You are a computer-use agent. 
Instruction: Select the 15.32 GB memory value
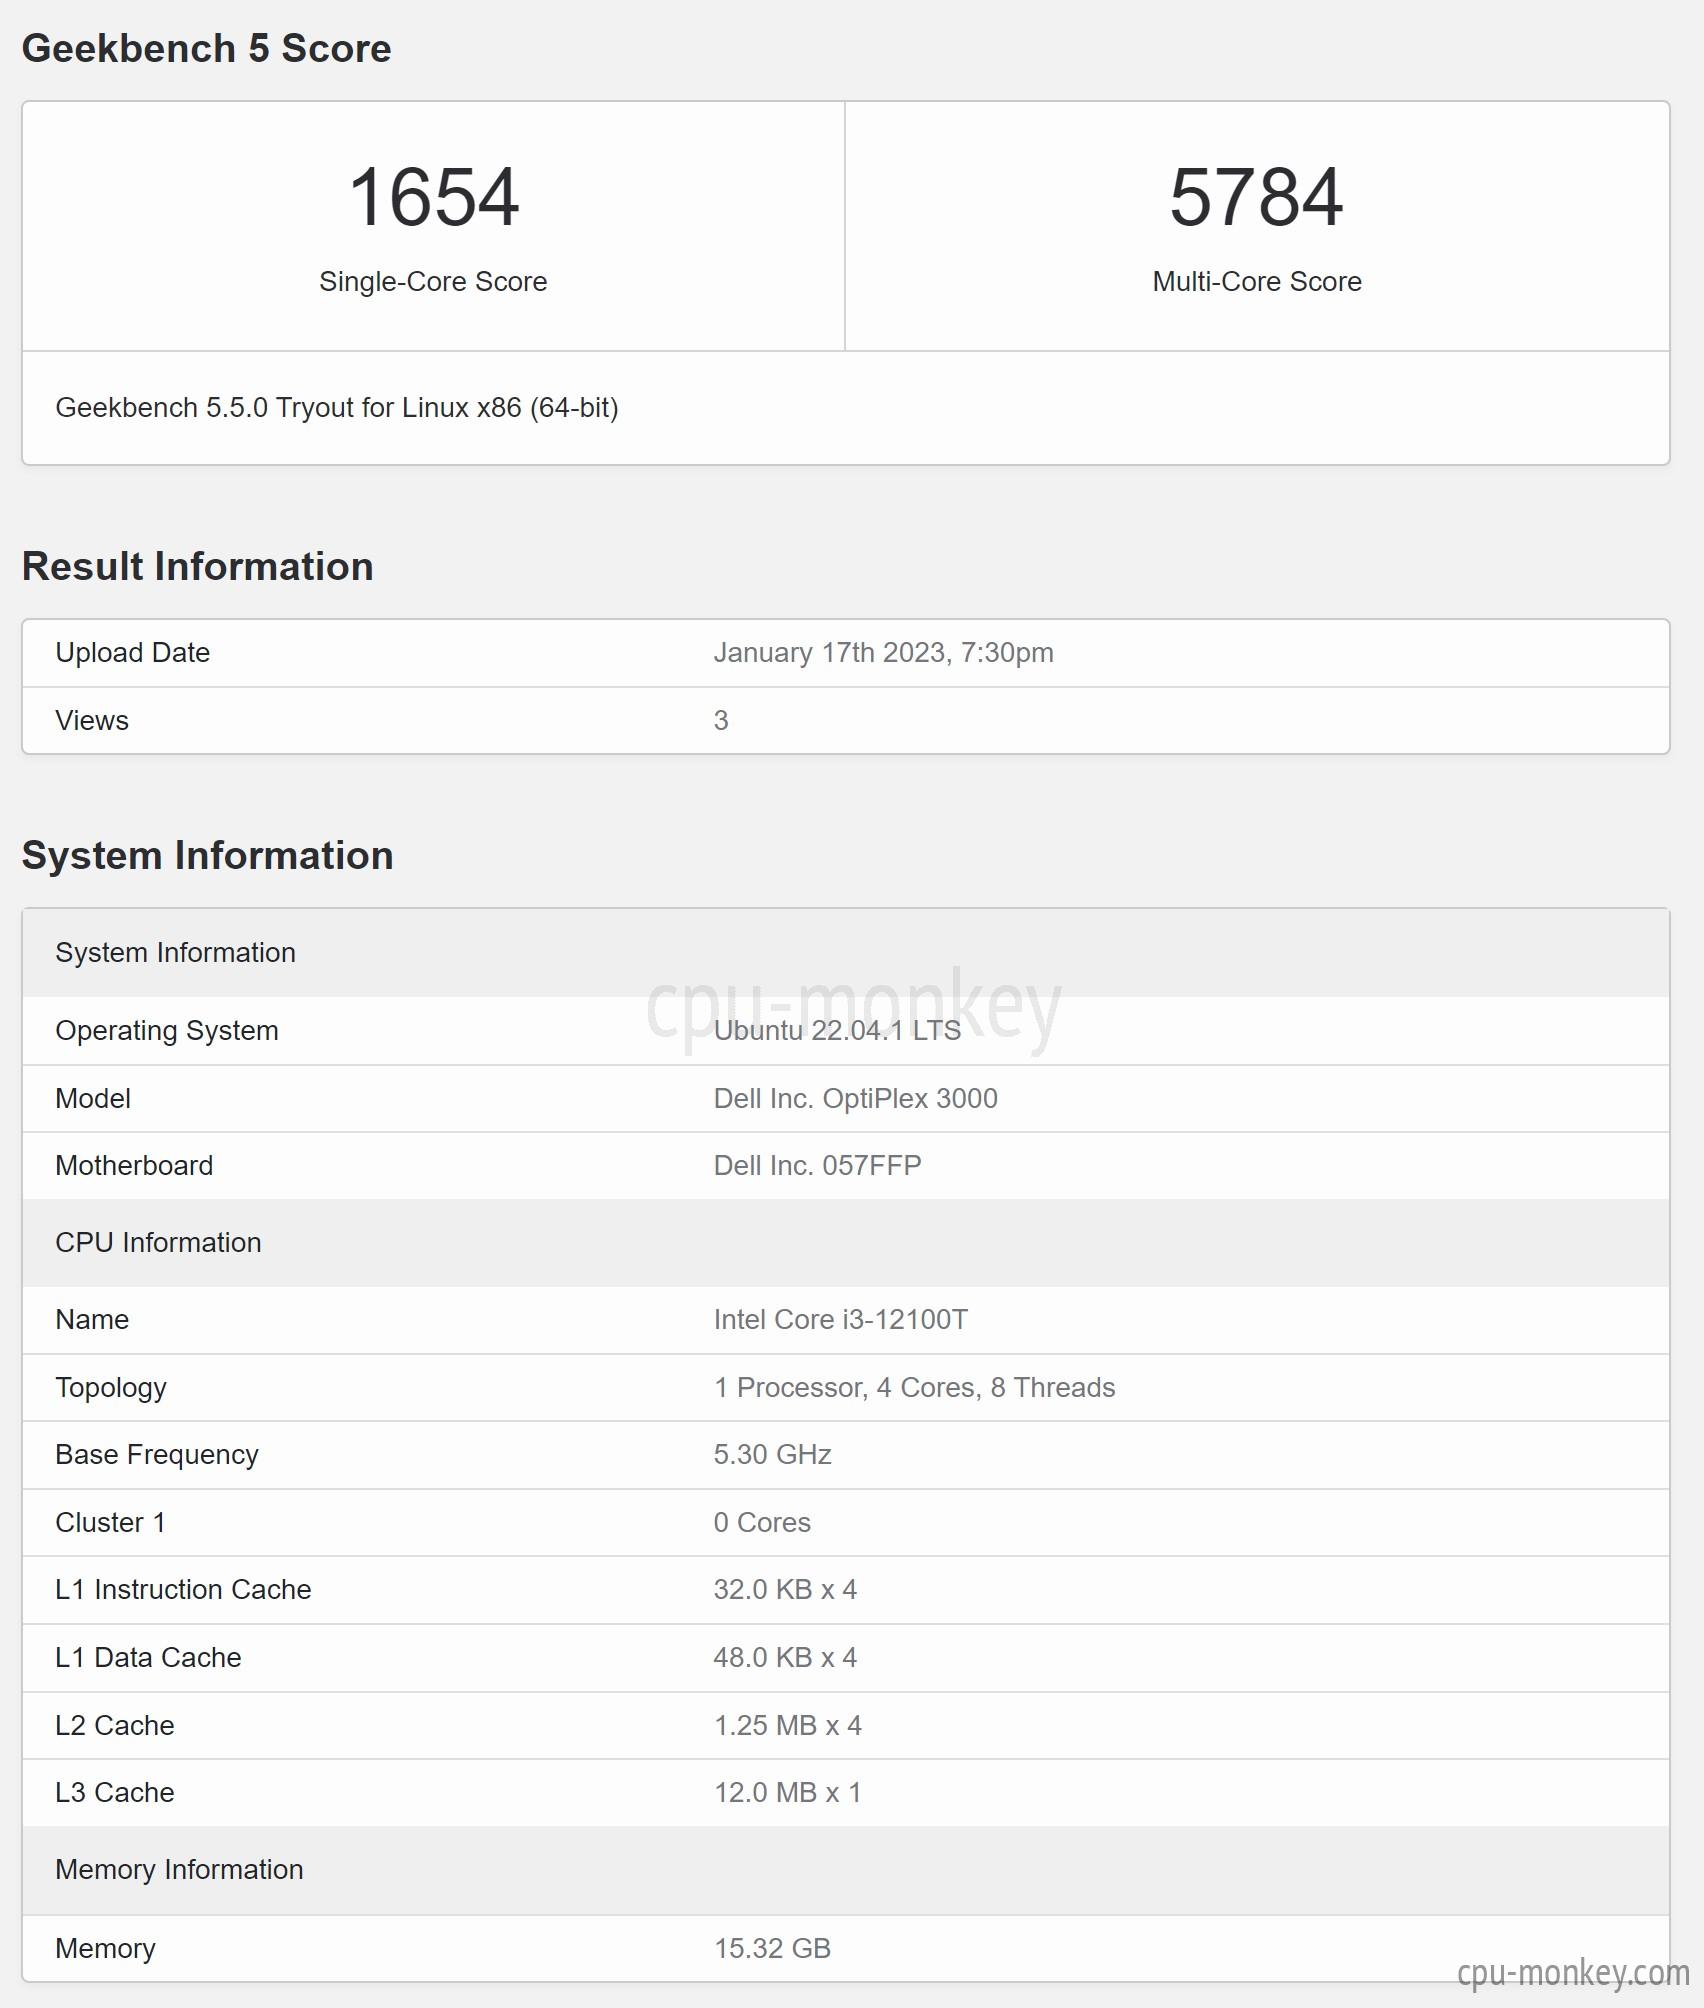[772, 1949]
